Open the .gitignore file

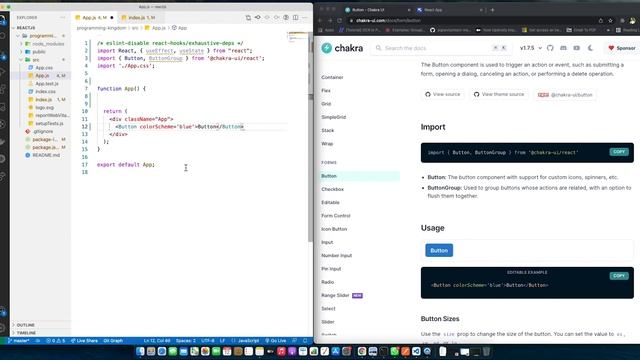(43, 131)
